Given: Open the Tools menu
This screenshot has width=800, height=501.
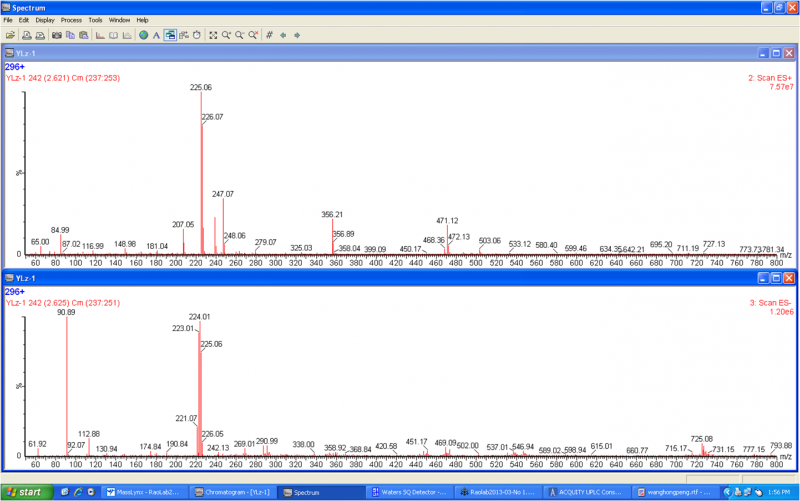Looking at the screenshot, I should tap(95, 20).
